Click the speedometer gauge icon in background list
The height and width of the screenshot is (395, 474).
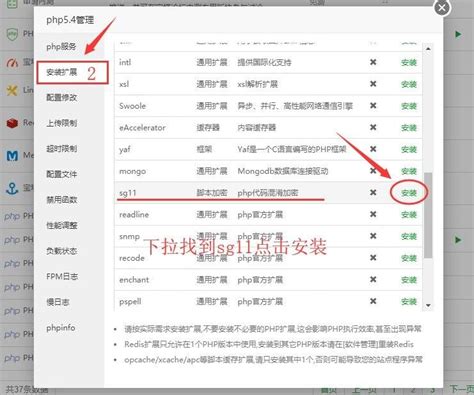pos(12,62)
